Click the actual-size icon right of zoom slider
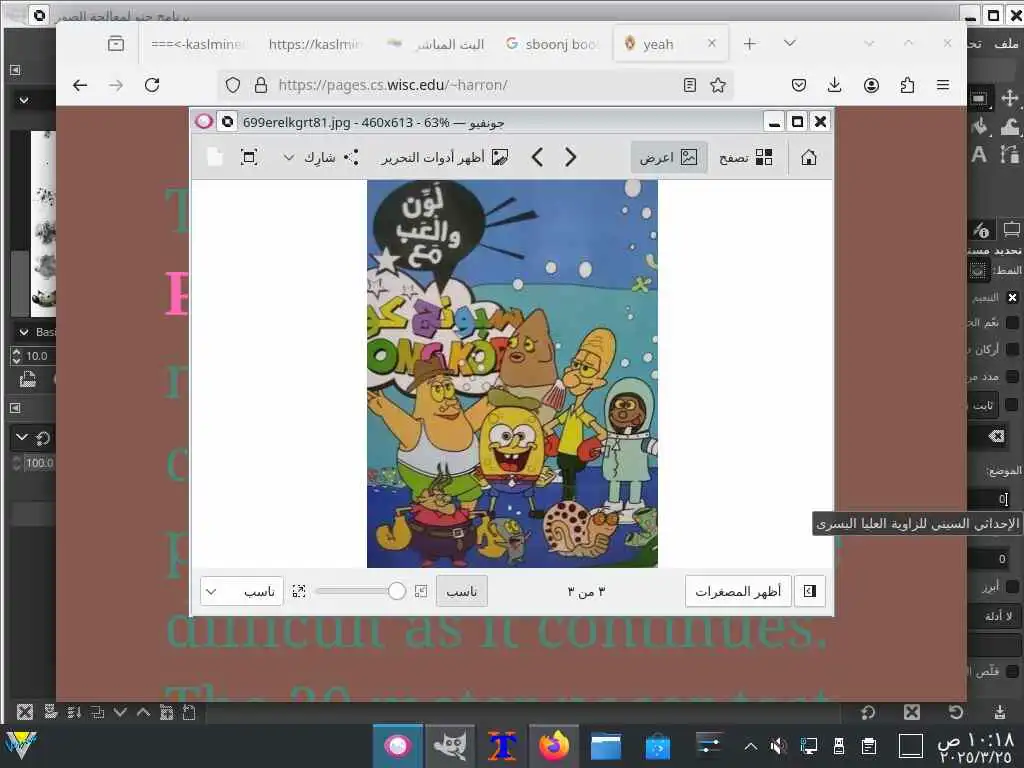The height and width of the screenshot is (768, 1024). 421,591
